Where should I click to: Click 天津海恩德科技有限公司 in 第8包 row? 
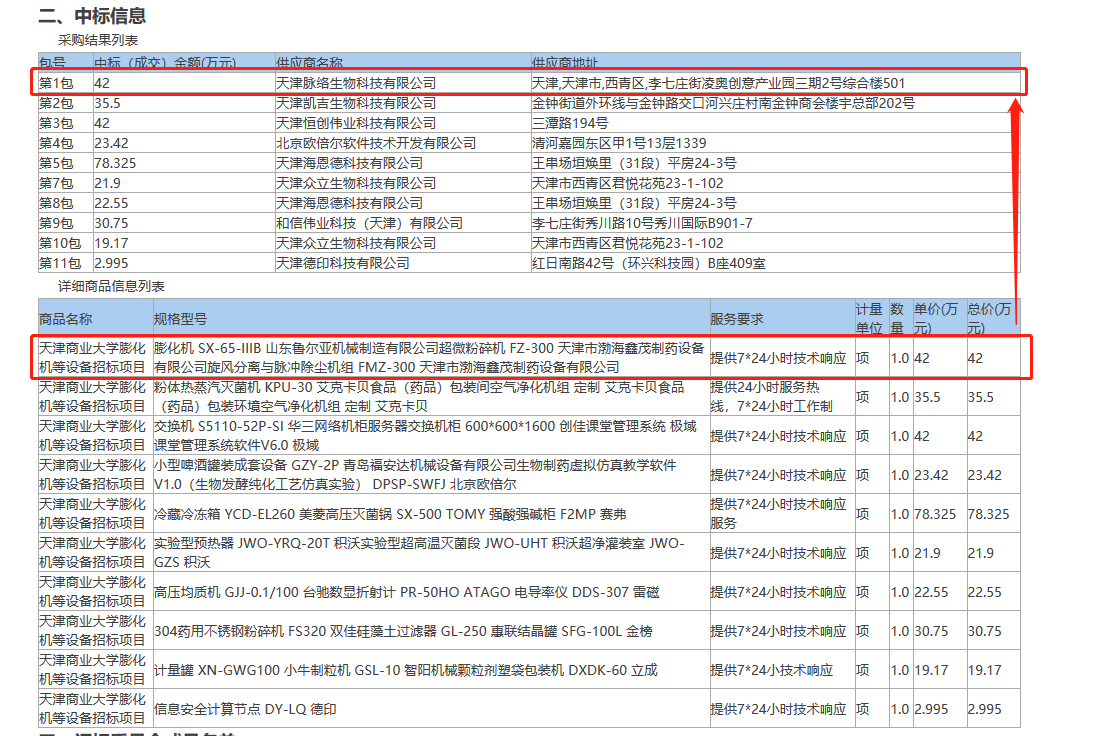point(350,203)
